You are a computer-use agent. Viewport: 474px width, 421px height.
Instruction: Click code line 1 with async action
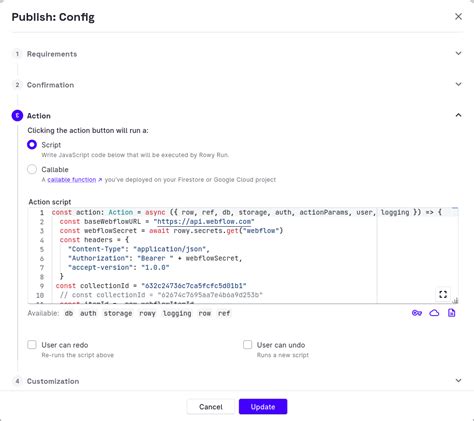247,212
